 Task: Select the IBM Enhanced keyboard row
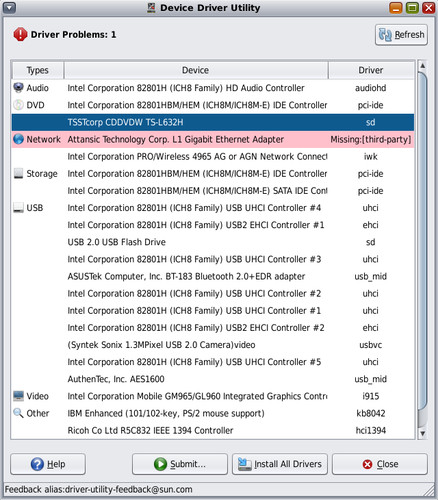(213, 413)
